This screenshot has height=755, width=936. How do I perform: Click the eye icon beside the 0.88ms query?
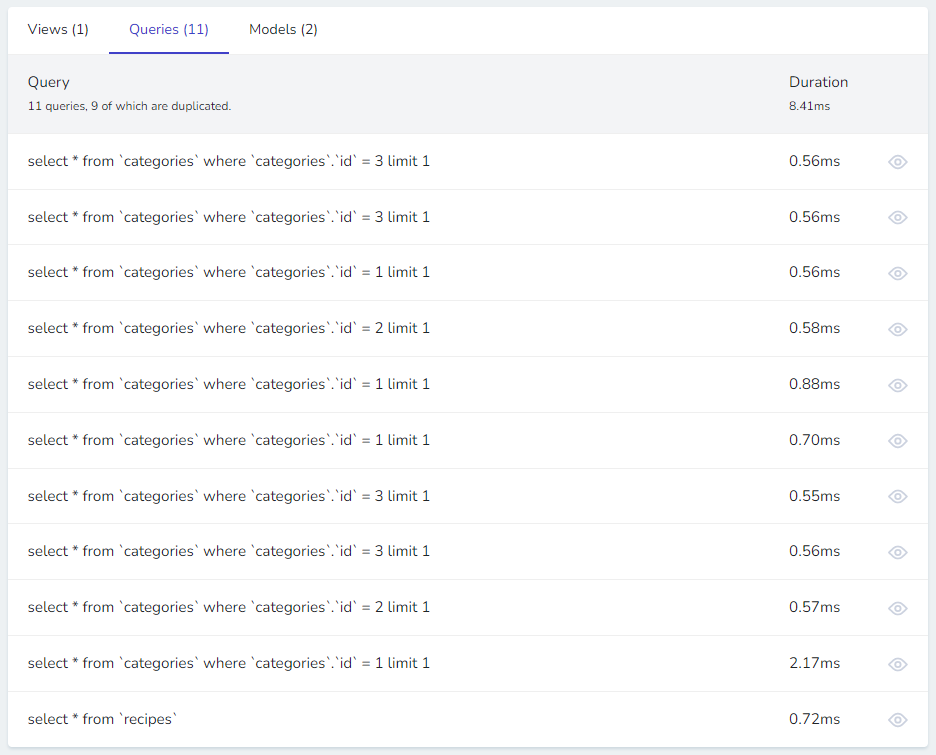[897, 385]
